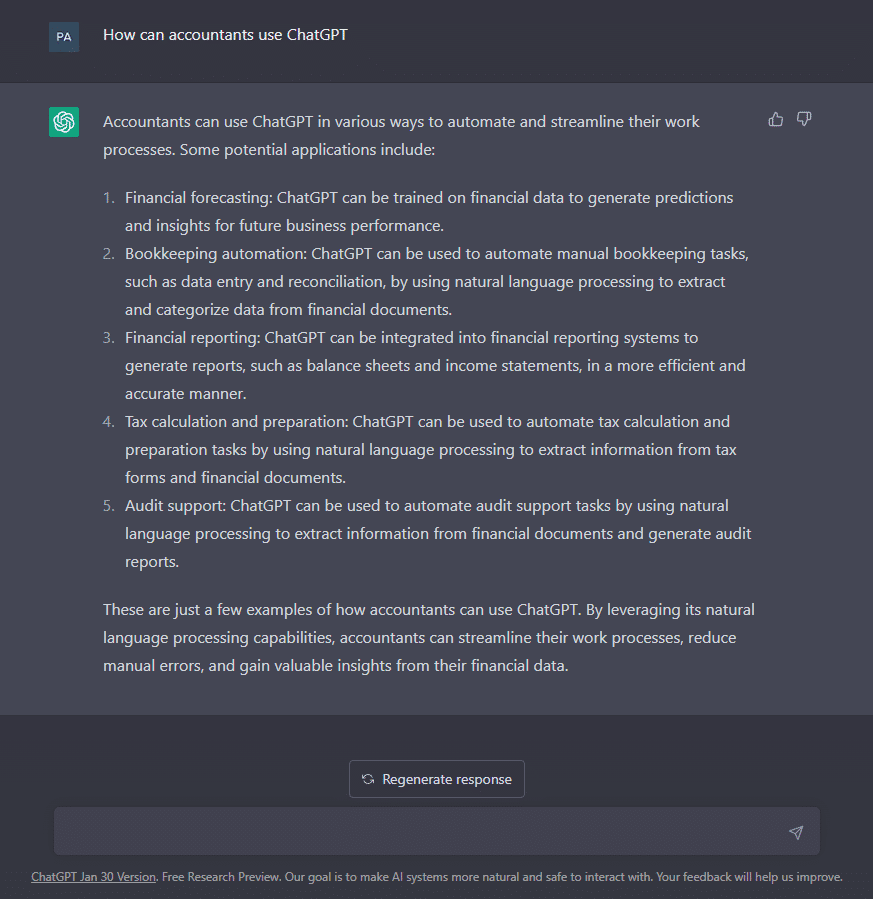
Task: Click the user question about accountants
Action: point(225,35)
